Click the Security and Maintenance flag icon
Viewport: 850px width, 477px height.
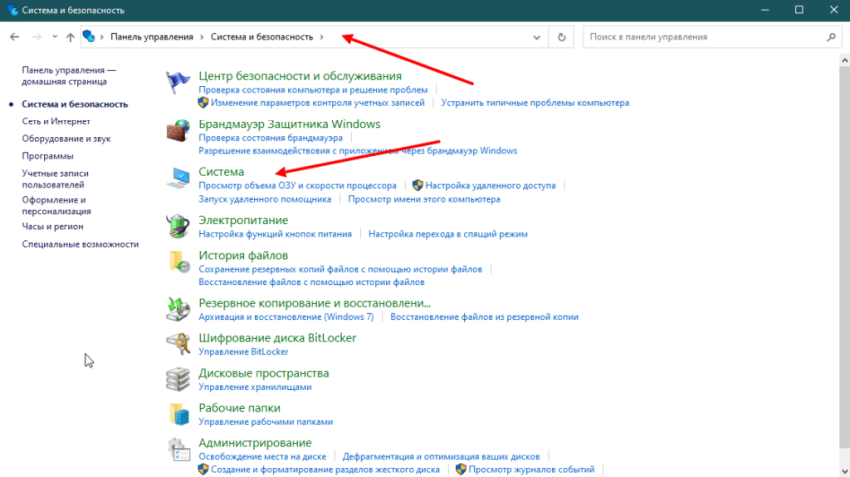coord(178,83)
